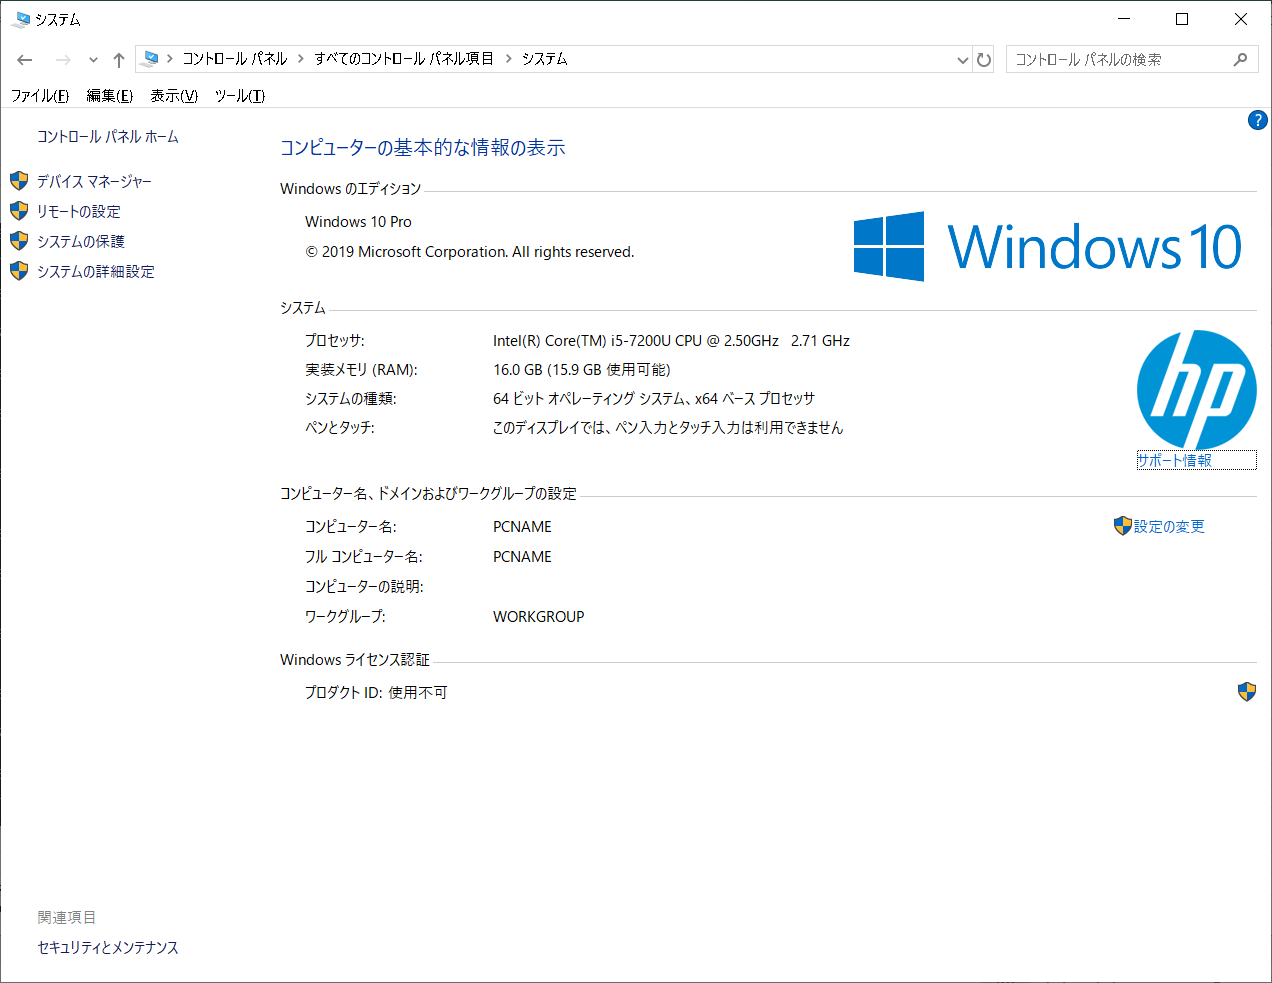Click the Refresh icon in the address bar

click(x=984, y=59)
